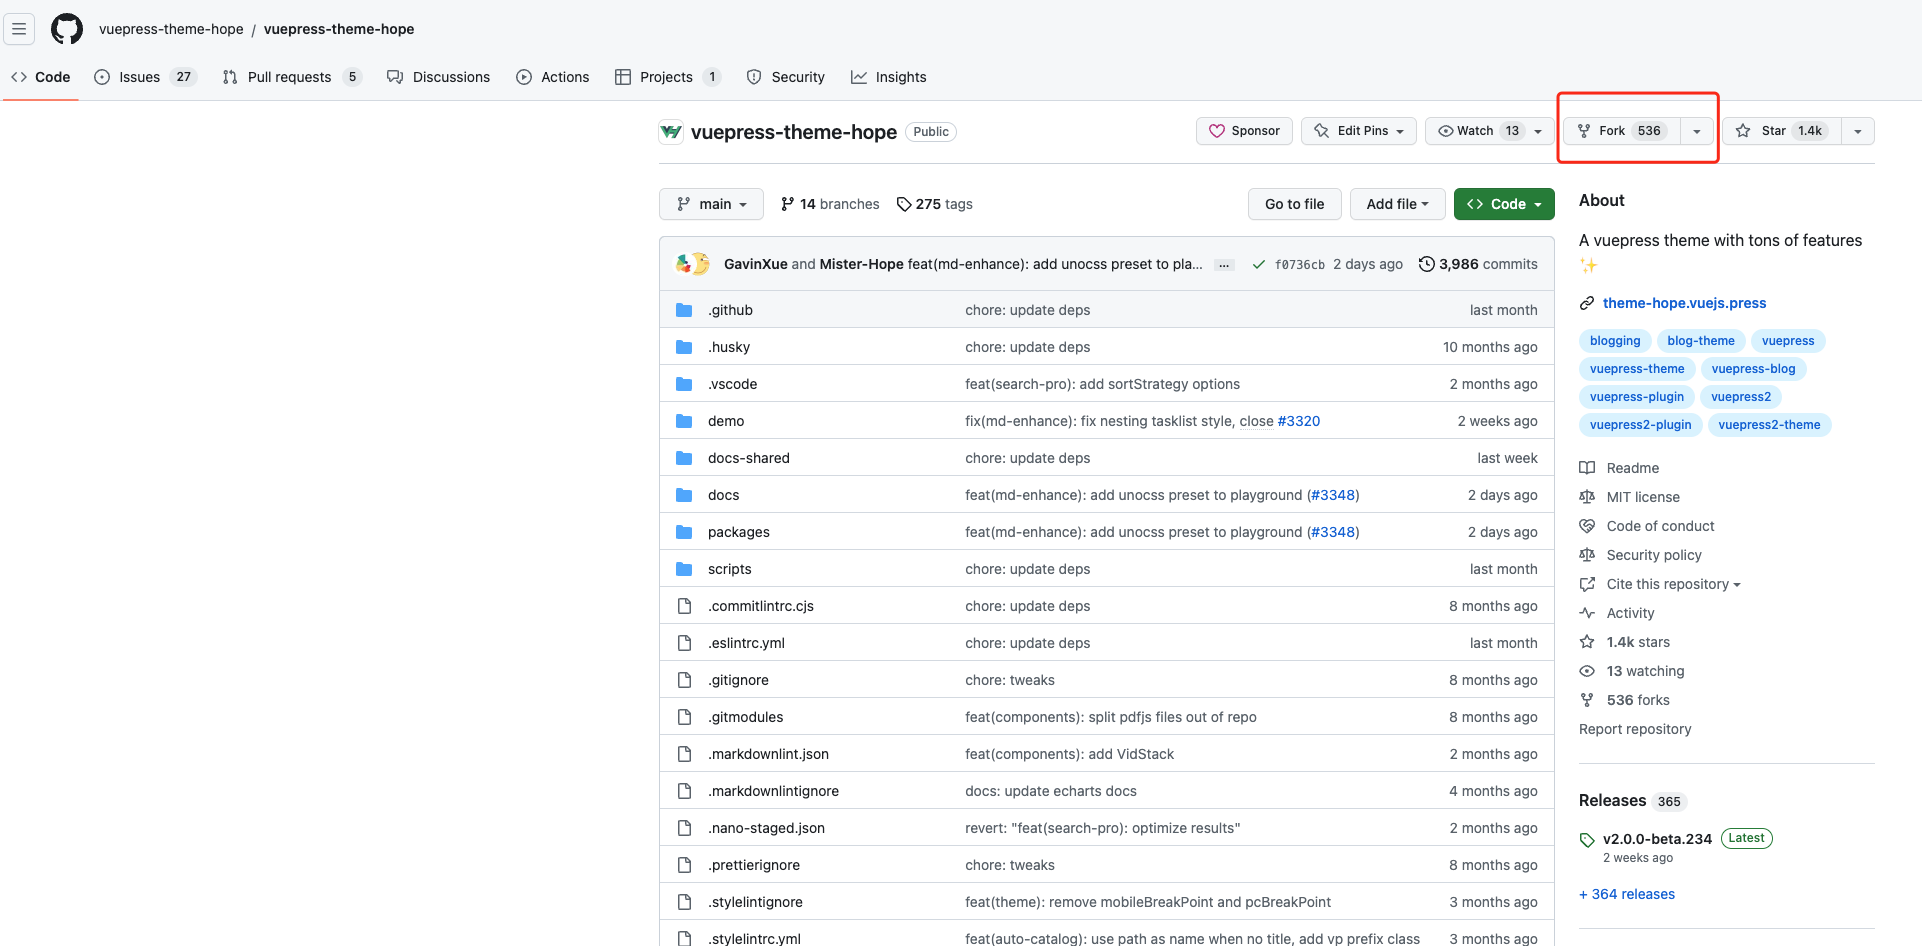Click the .gitignore file icon

tap(684, 680)
